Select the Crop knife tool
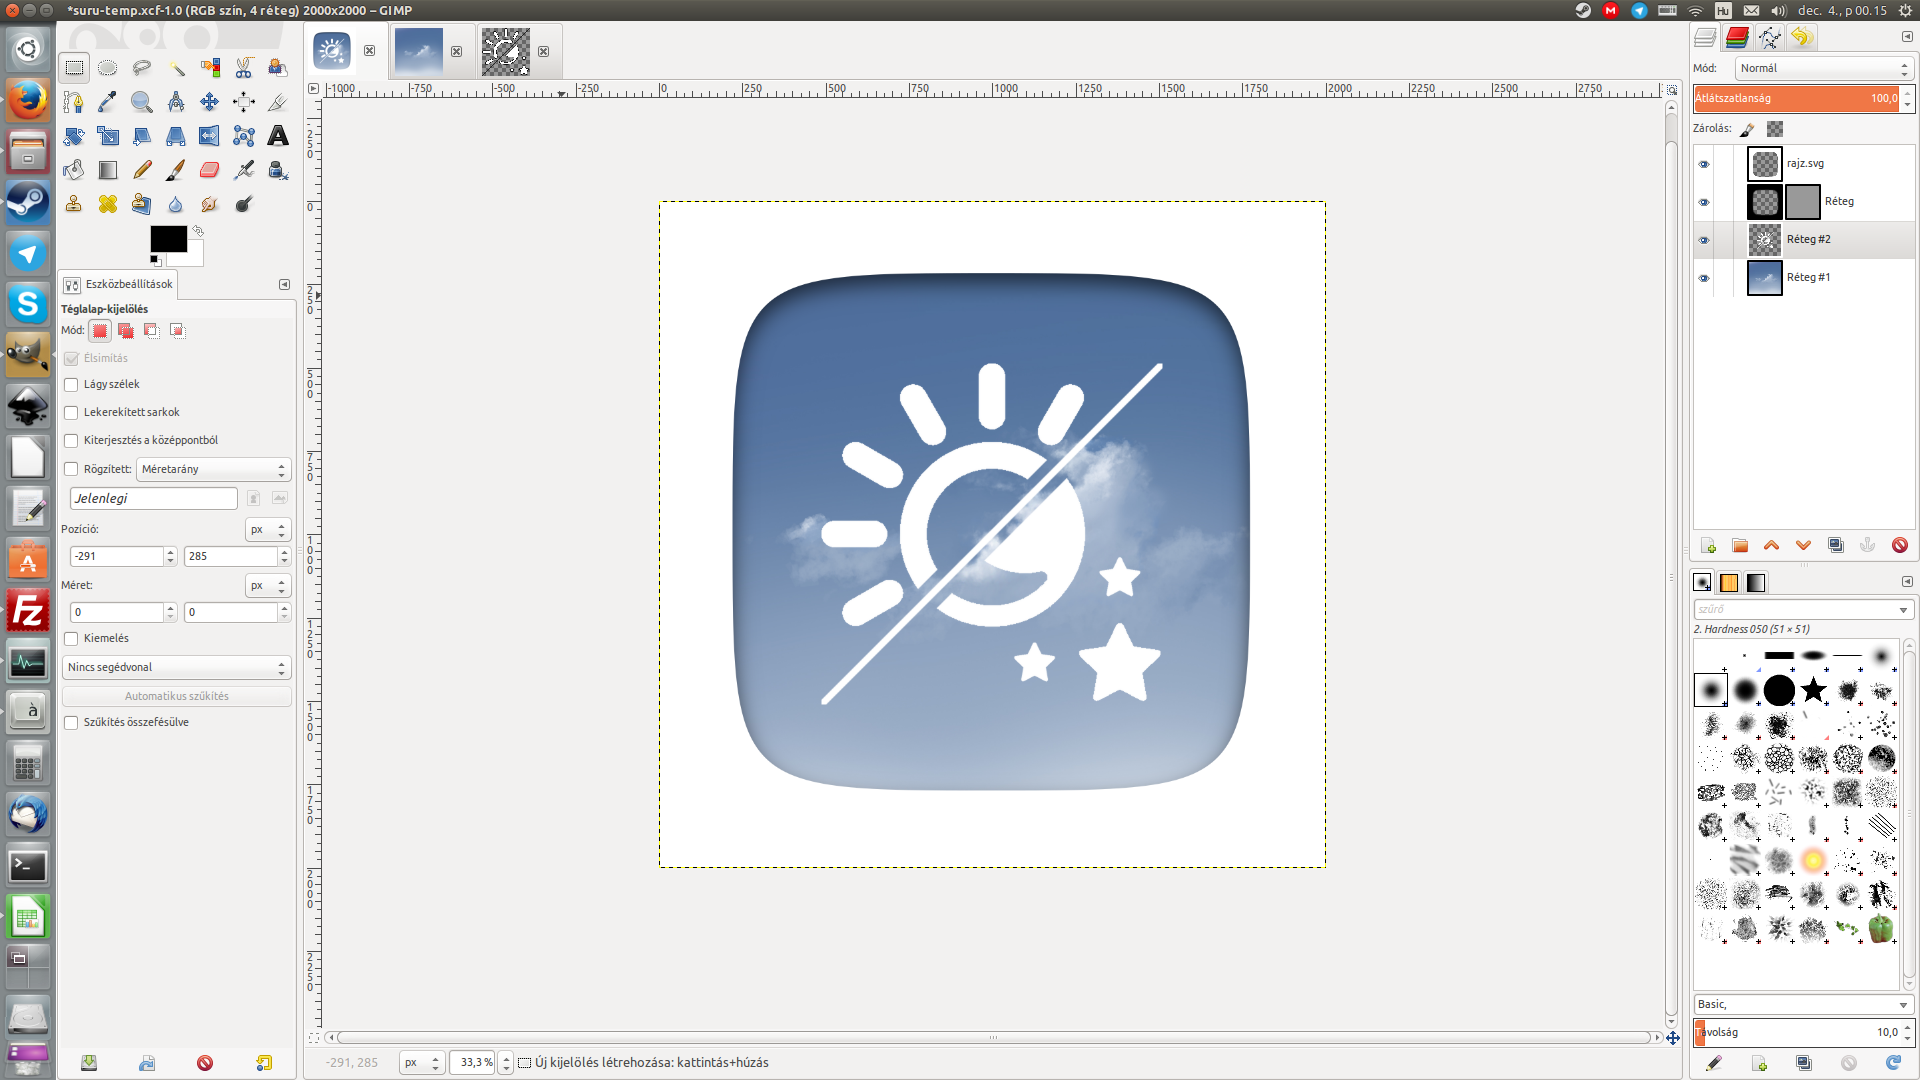This screenshot has height=1080, width=1920. 278,102
